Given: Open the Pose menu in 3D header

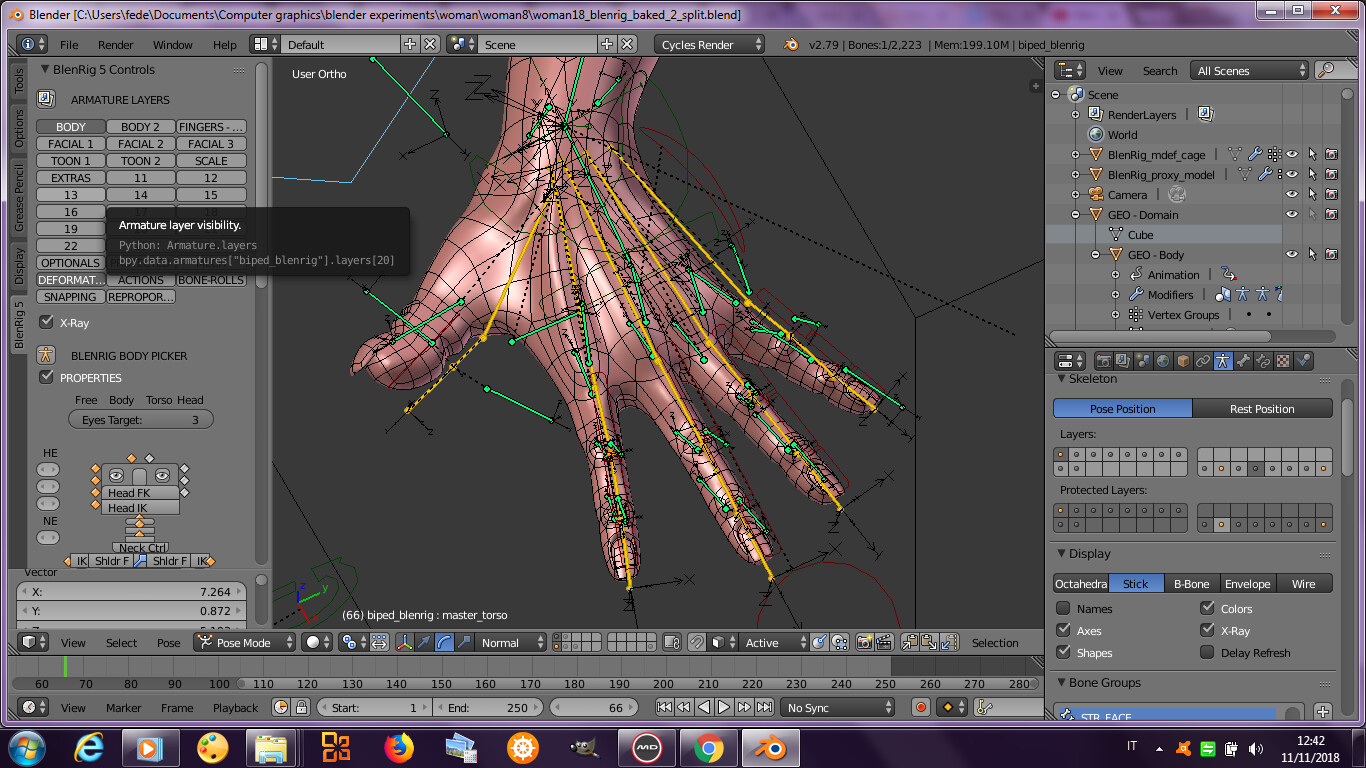Looking at the screenshot, I should 169,643.
